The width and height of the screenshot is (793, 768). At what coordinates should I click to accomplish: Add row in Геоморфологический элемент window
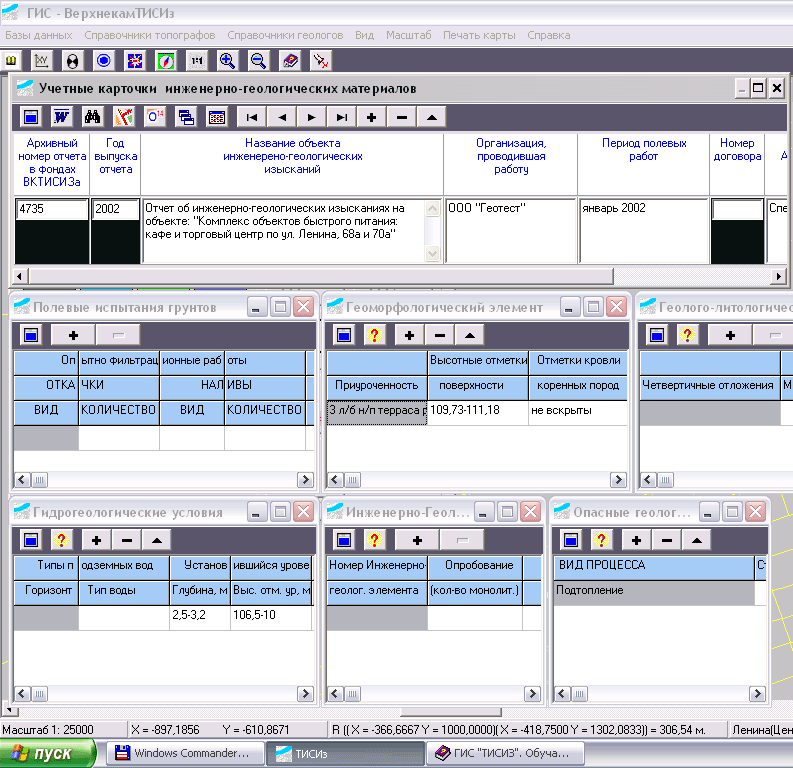pos(410,335)
